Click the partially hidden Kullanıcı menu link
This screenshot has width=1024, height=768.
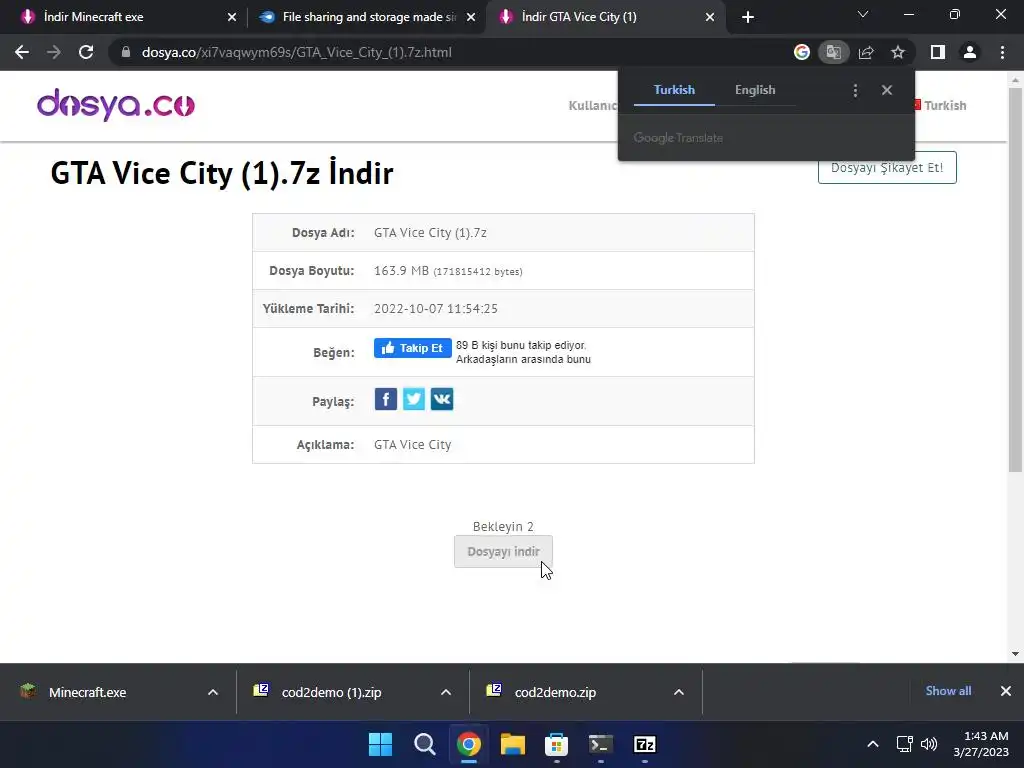pos(592,105)
